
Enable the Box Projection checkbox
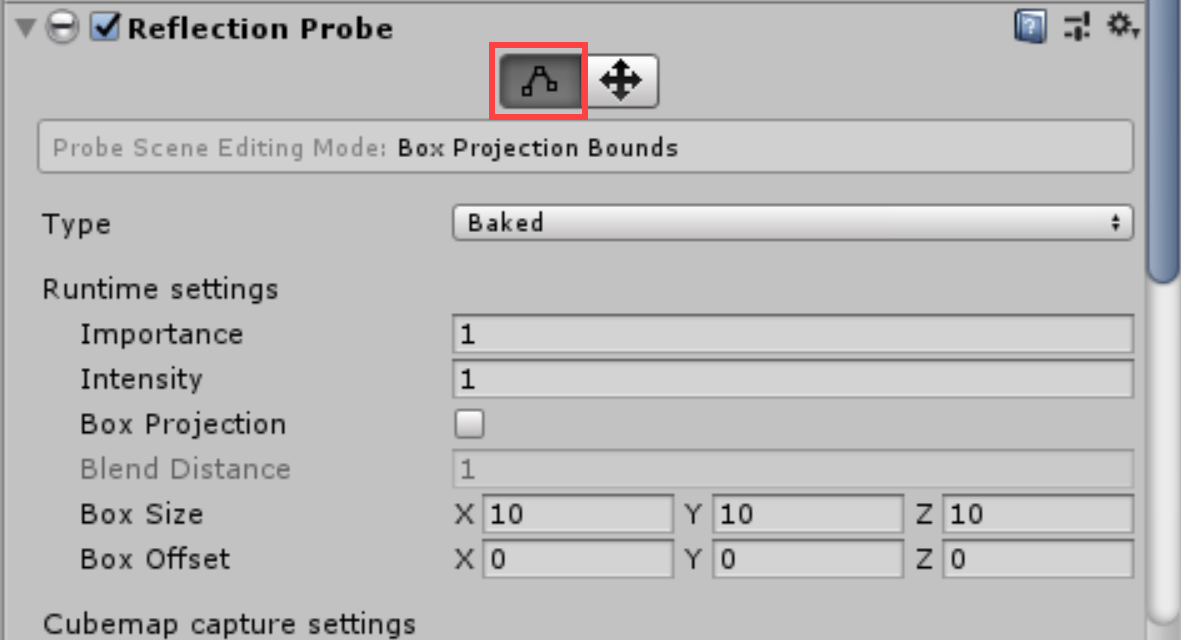pyautogui.click(x=469, y=424)
